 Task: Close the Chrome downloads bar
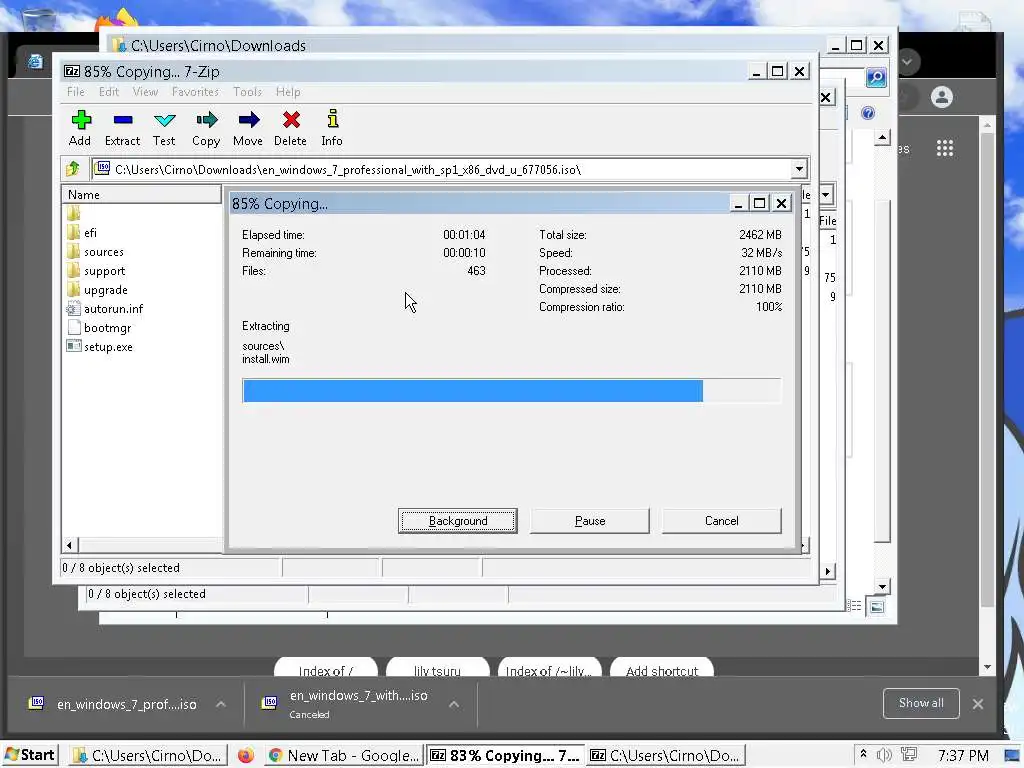point(978,704)
